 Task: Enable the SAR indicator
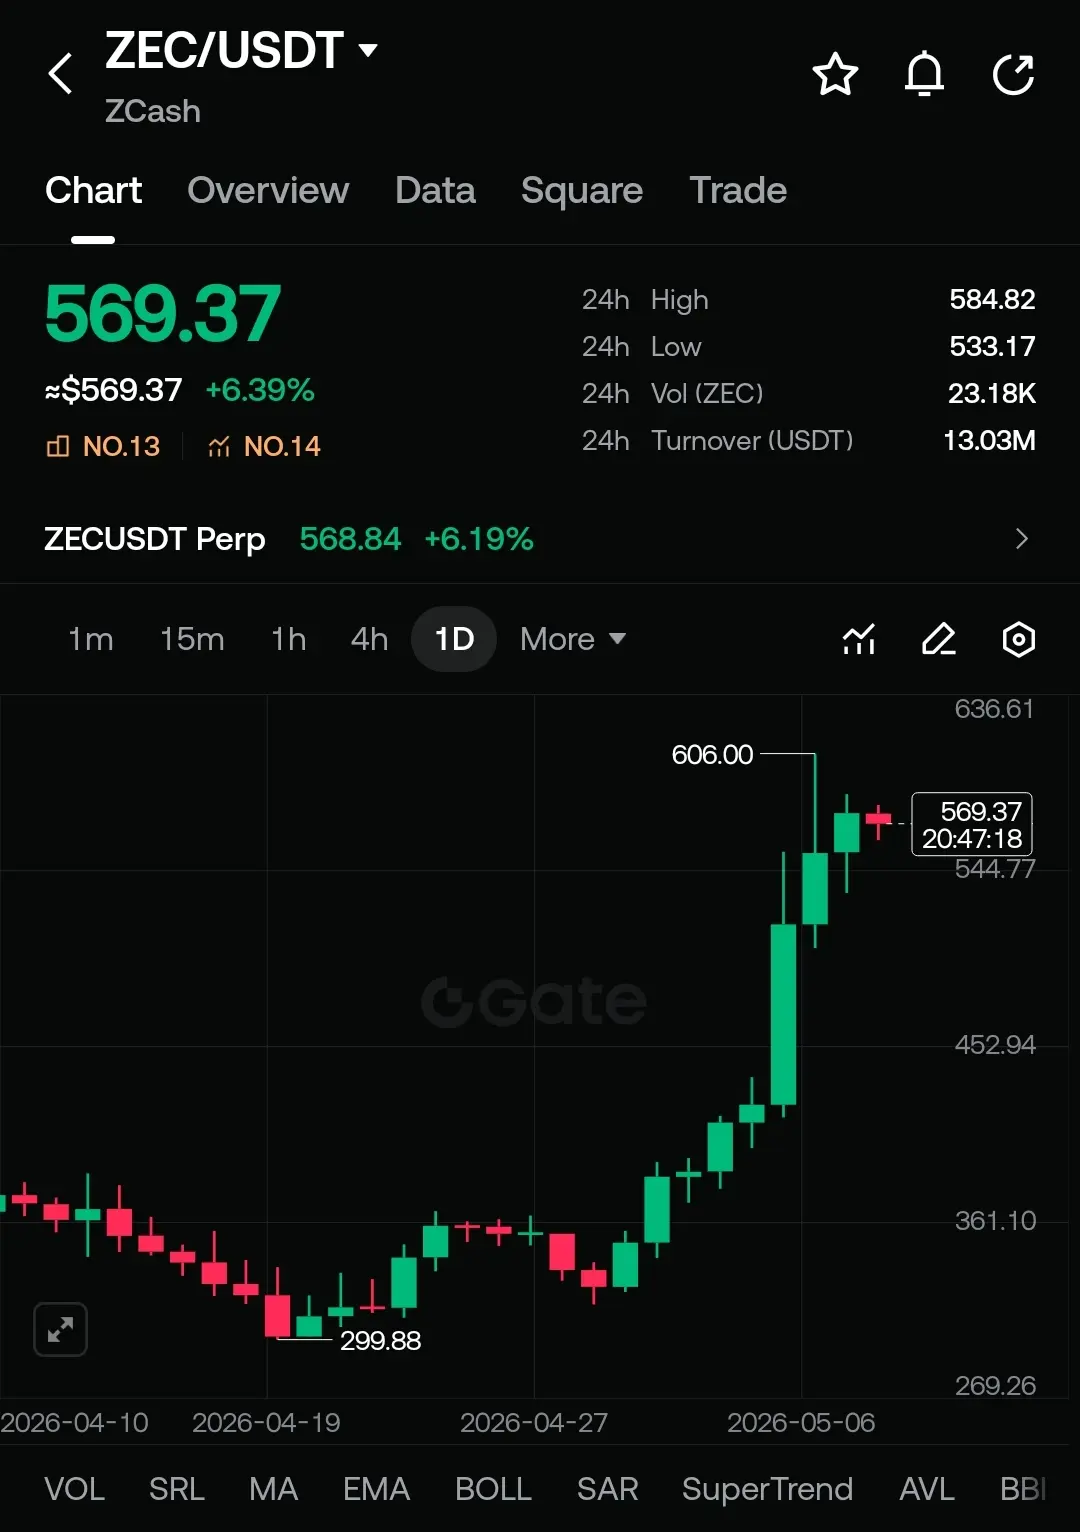tap(607, 1489)
